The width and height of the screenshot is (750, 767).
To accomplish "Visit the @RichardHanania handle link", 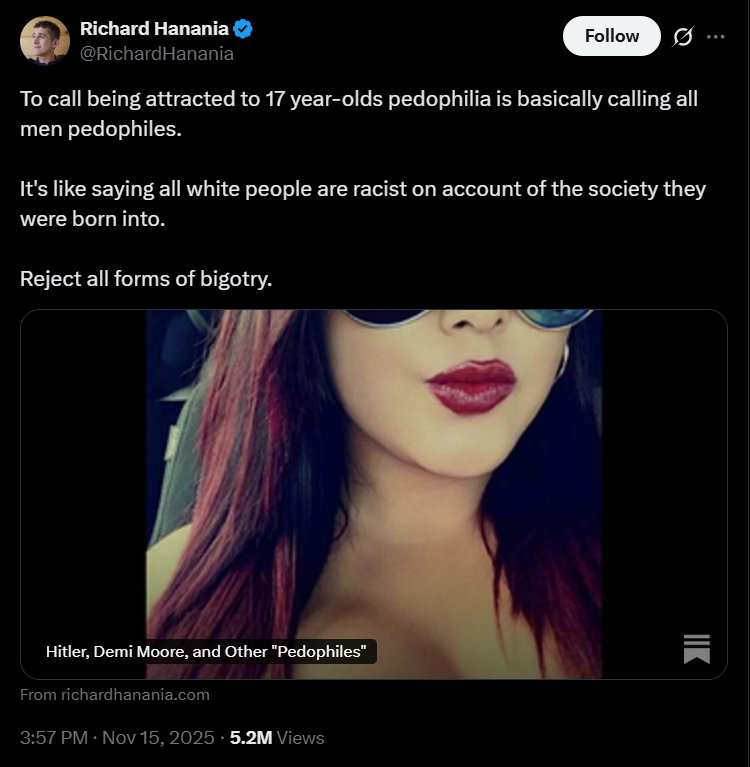I will click(x=157, y=54).
